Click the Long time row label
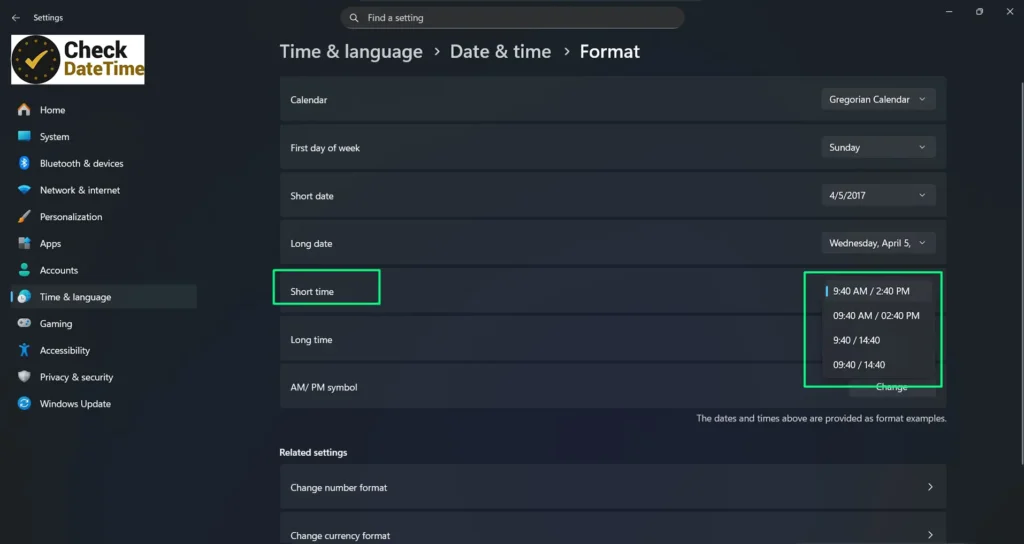The height and width of the screenshot is (544, 1024). coord(312,340)
